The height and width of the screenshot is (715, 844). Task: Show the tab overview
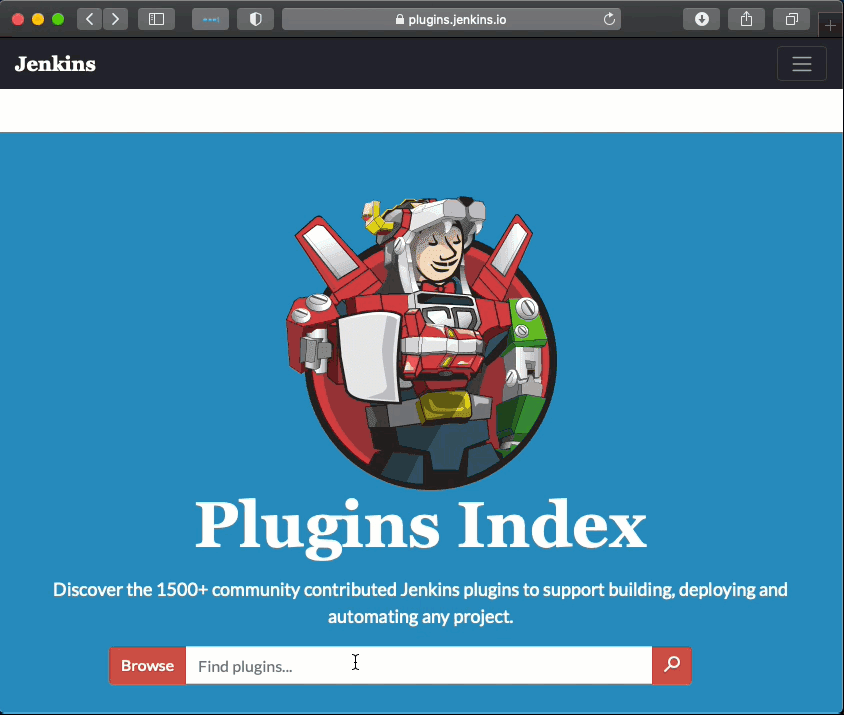coord(791,19)
